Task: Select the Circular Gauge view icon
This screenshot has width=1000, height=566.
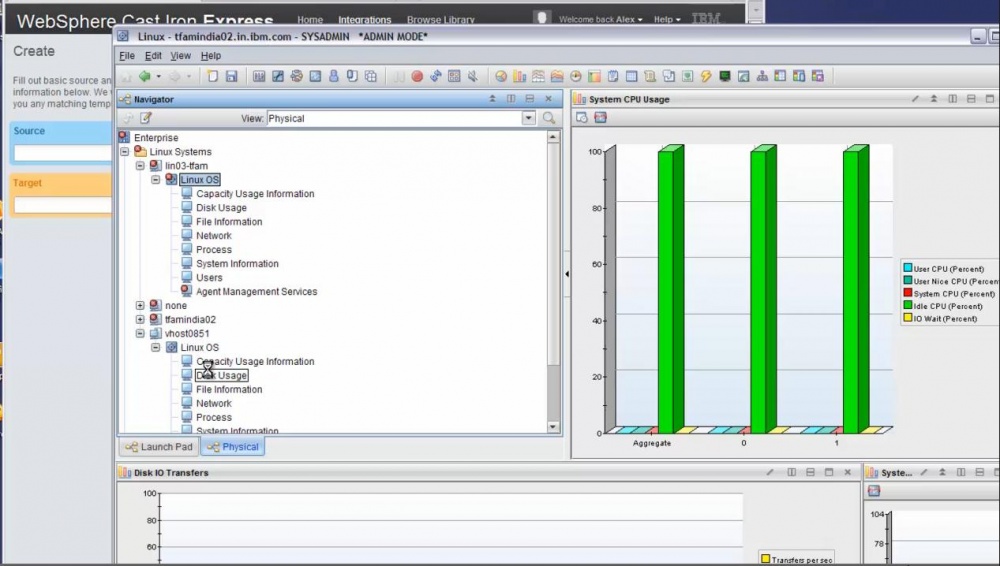Action: [576, 77]
